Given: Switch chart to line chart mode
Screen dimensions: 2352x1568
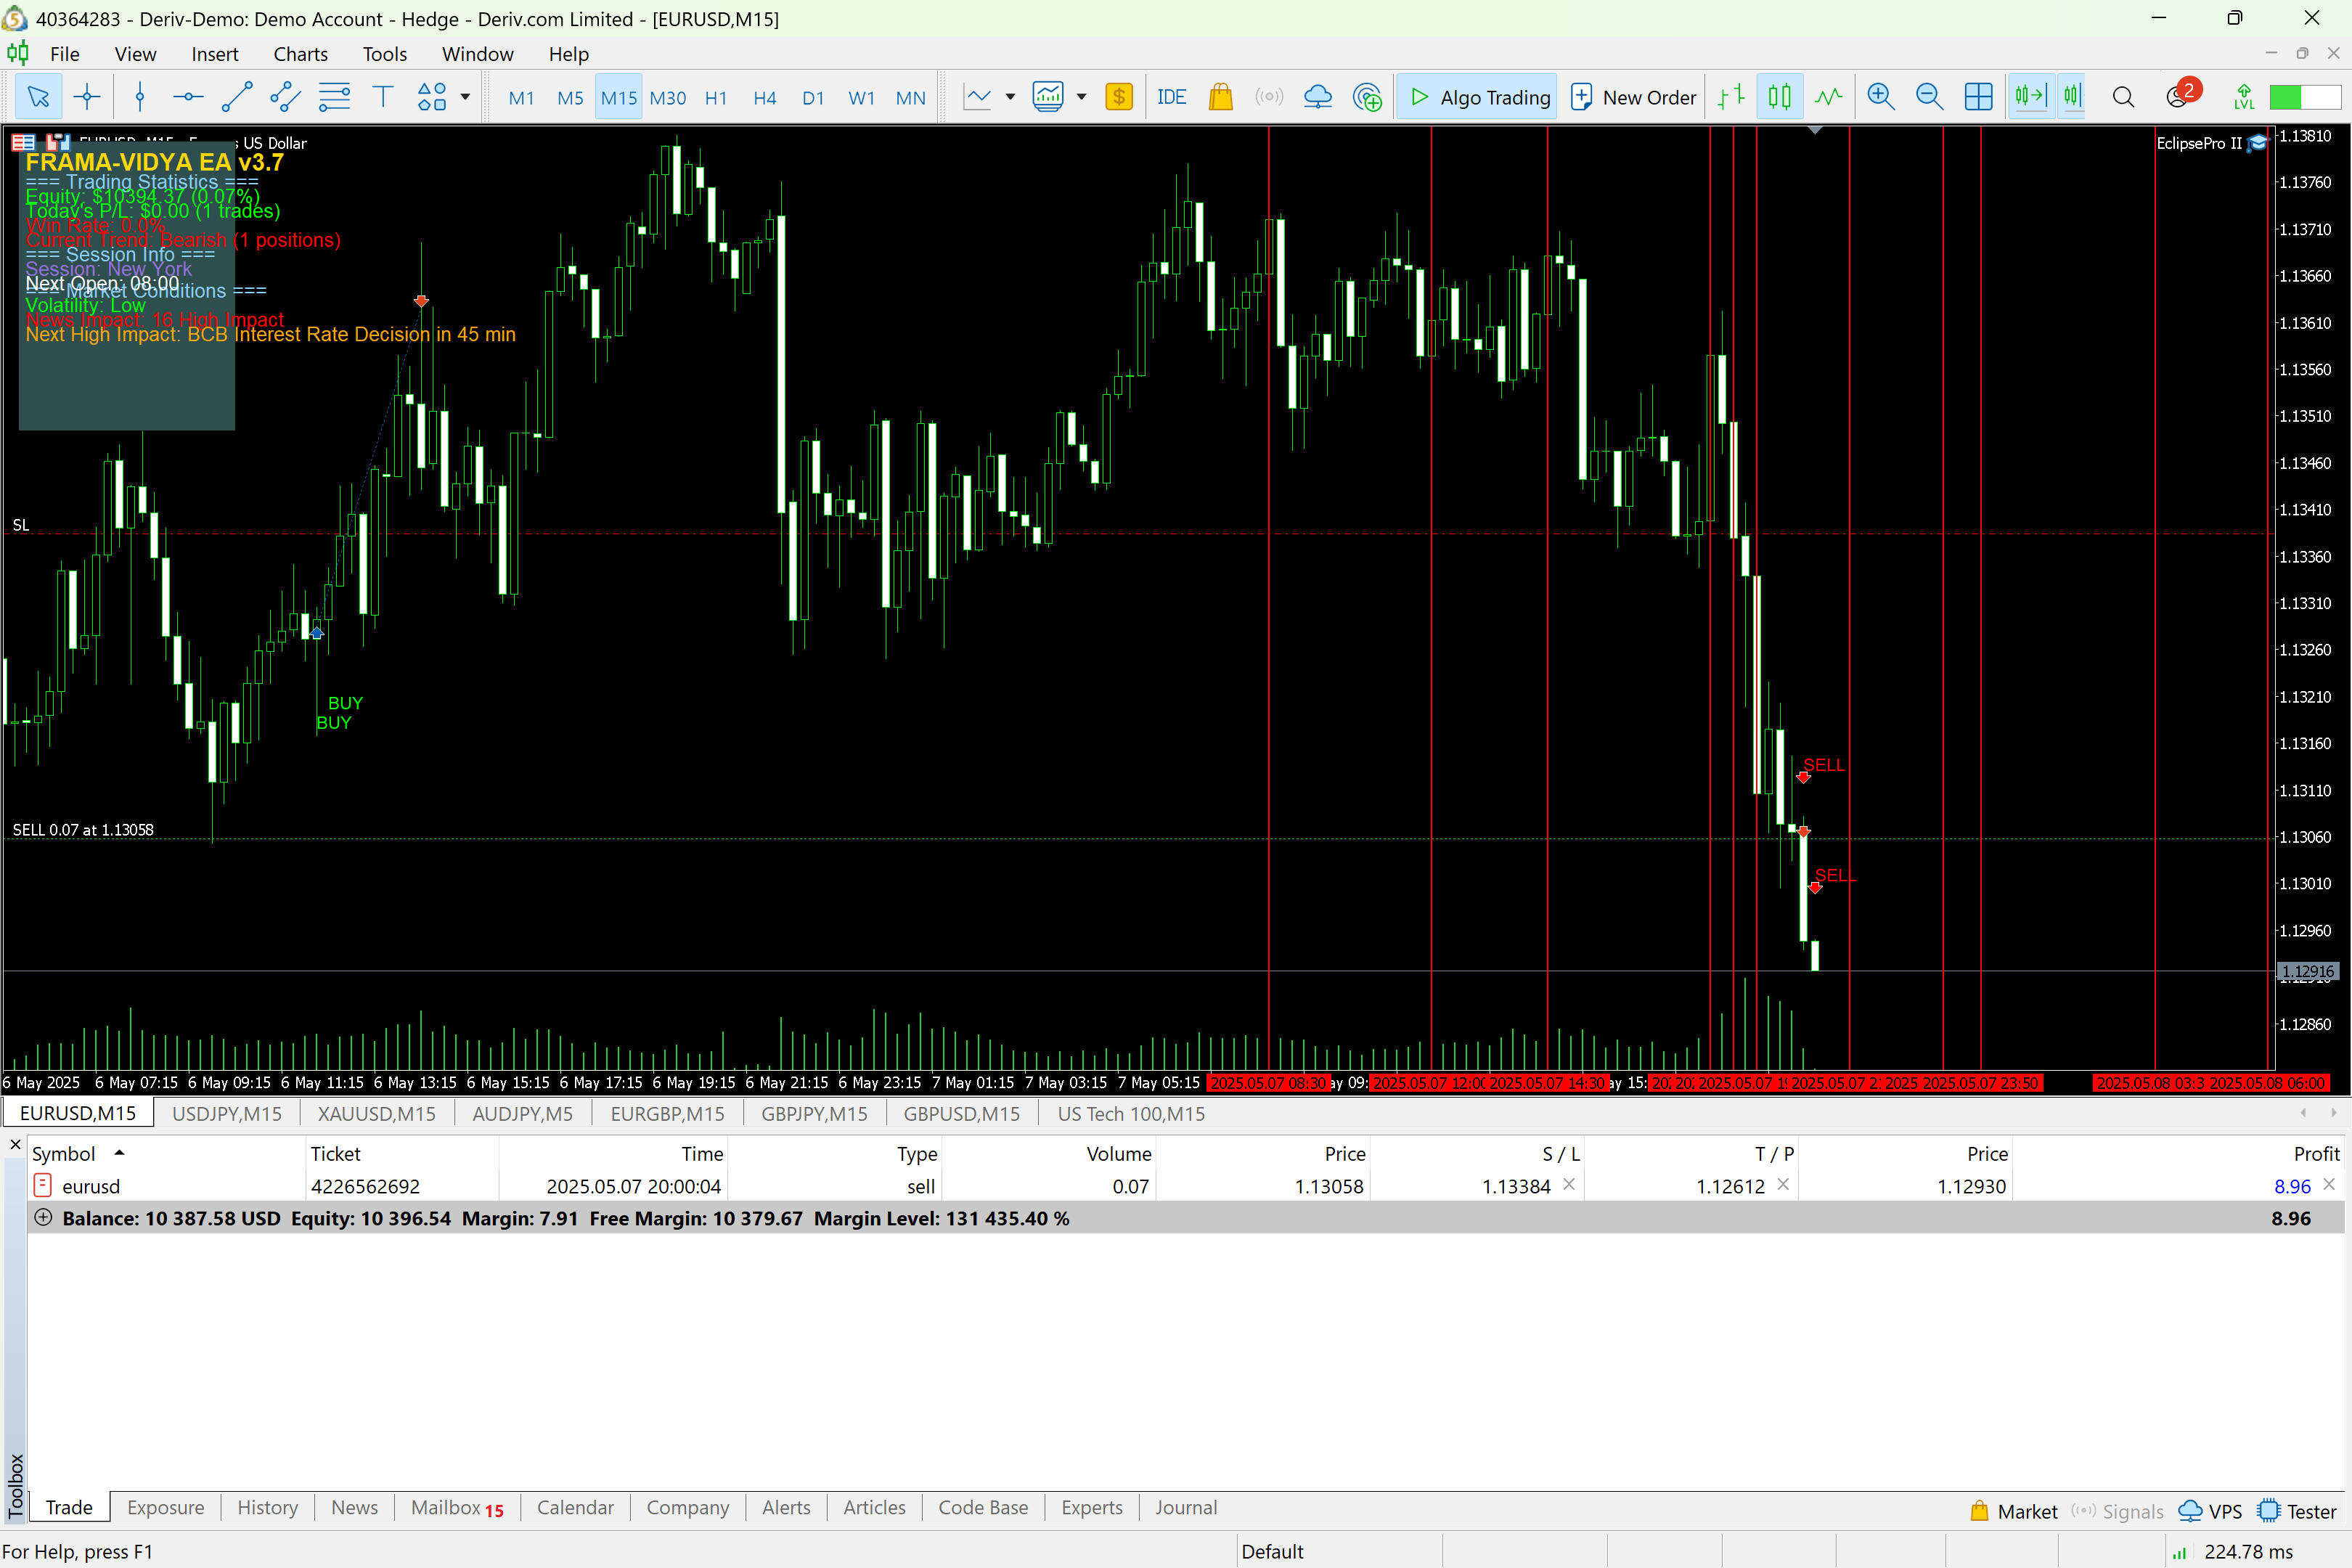Looking at the screenshot, I should pos(1829,97).
